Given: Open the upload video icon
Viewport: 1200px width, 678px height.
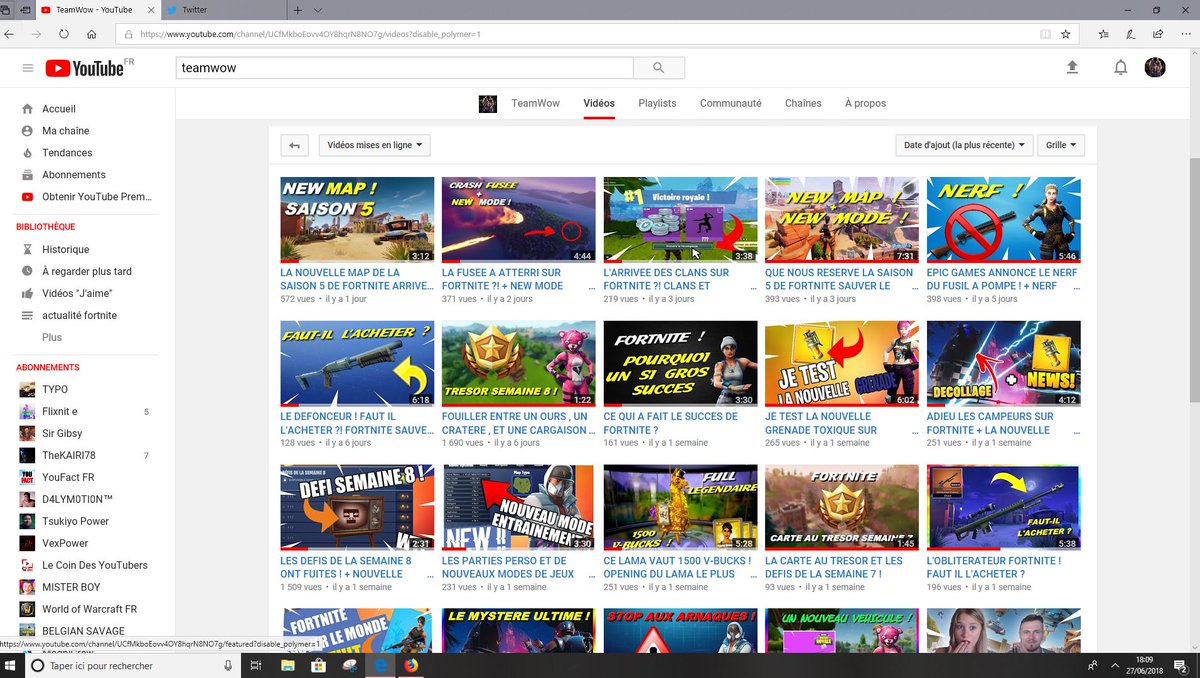Looking at the screenshot, I should (1072, 67).
